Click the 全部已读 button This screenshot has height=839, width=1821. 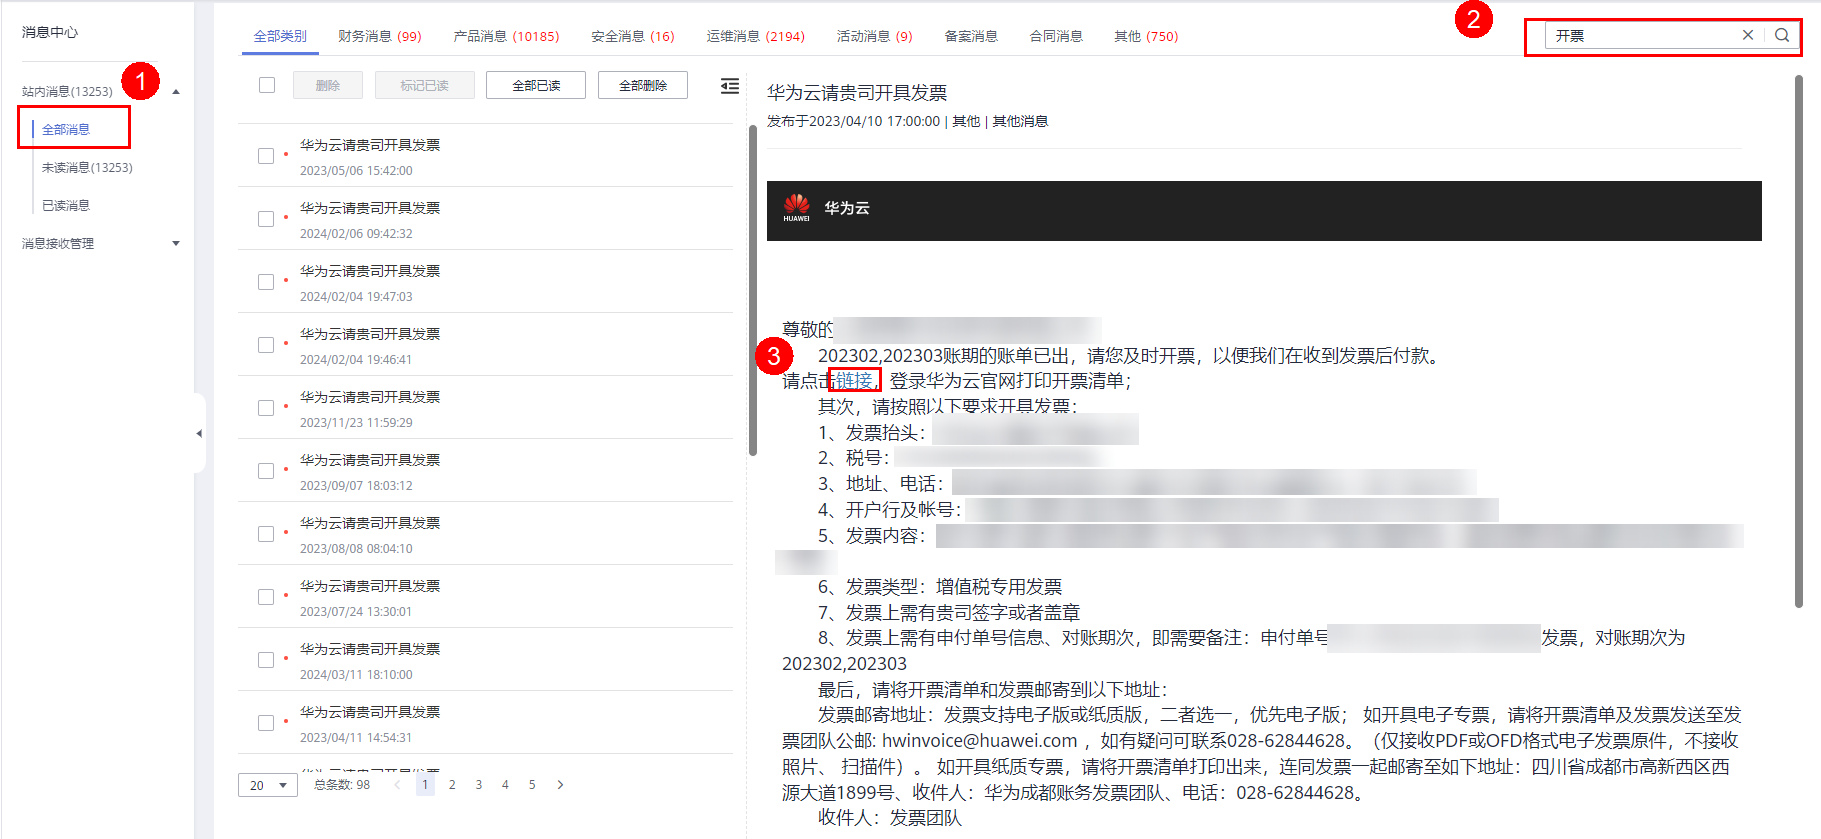[536, 85]
